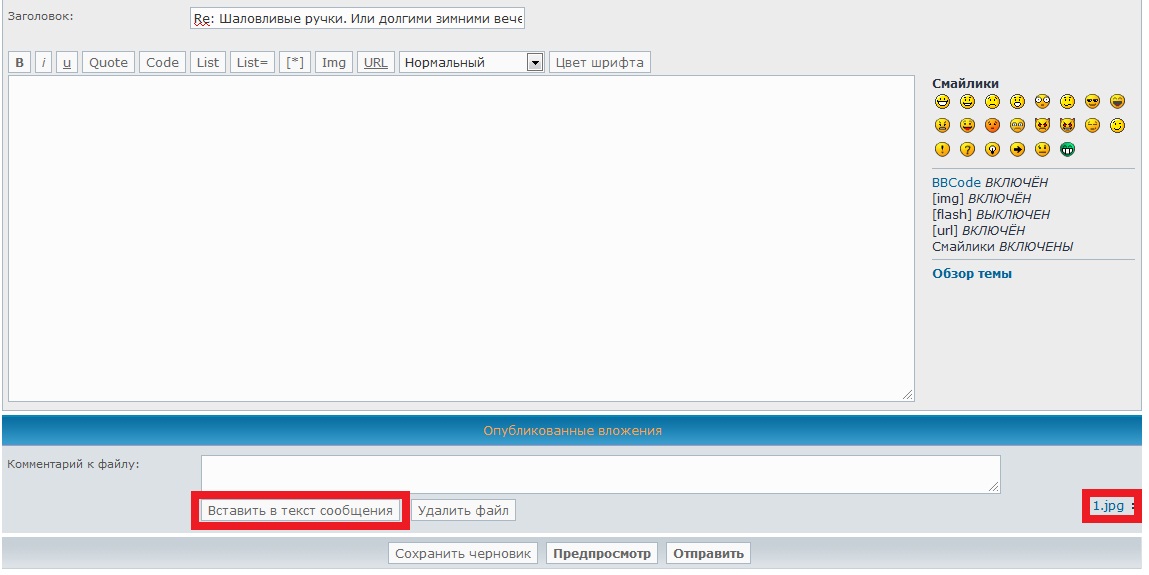Toggle underline formatting button
Image resolution: width=1149 pixels, height=575 pixels.
[x=67, y=63]
